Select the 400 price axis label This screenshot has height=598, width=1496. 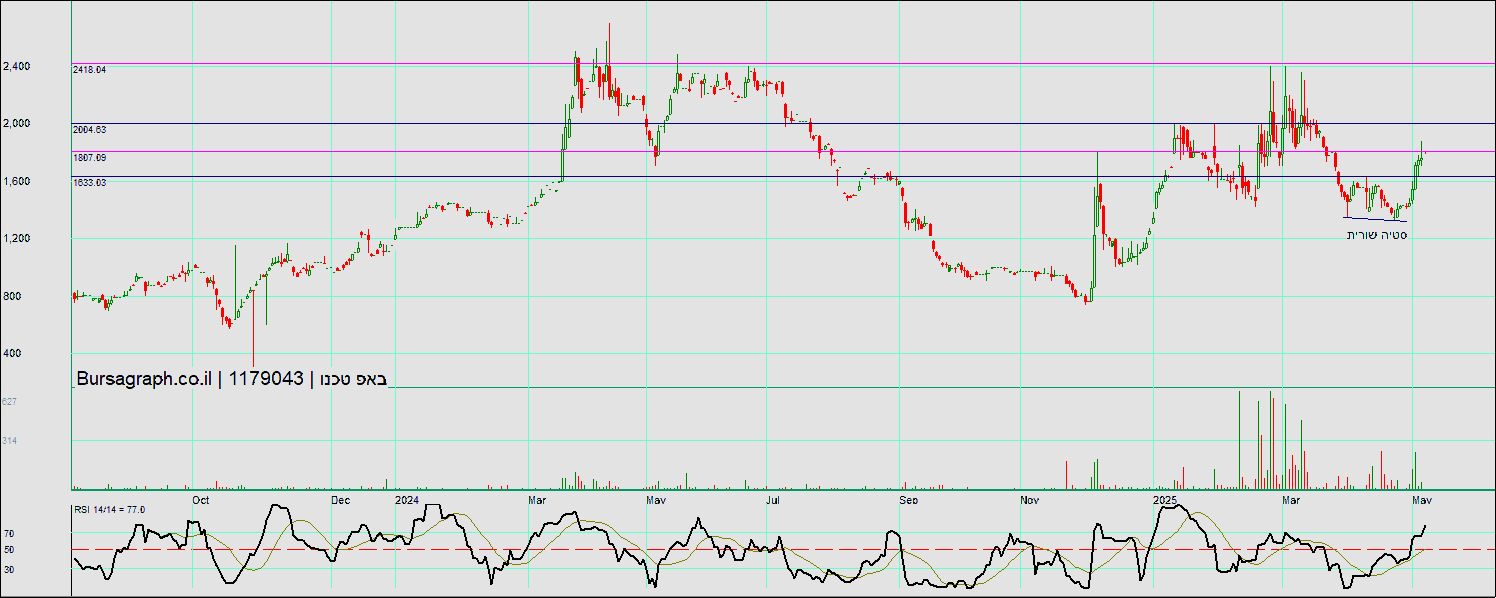point(11,354)
